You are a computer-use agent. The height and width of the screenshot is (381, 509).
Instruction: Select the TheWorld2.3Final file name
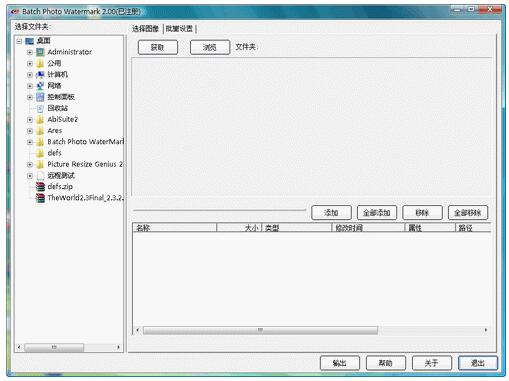[85, 198]
